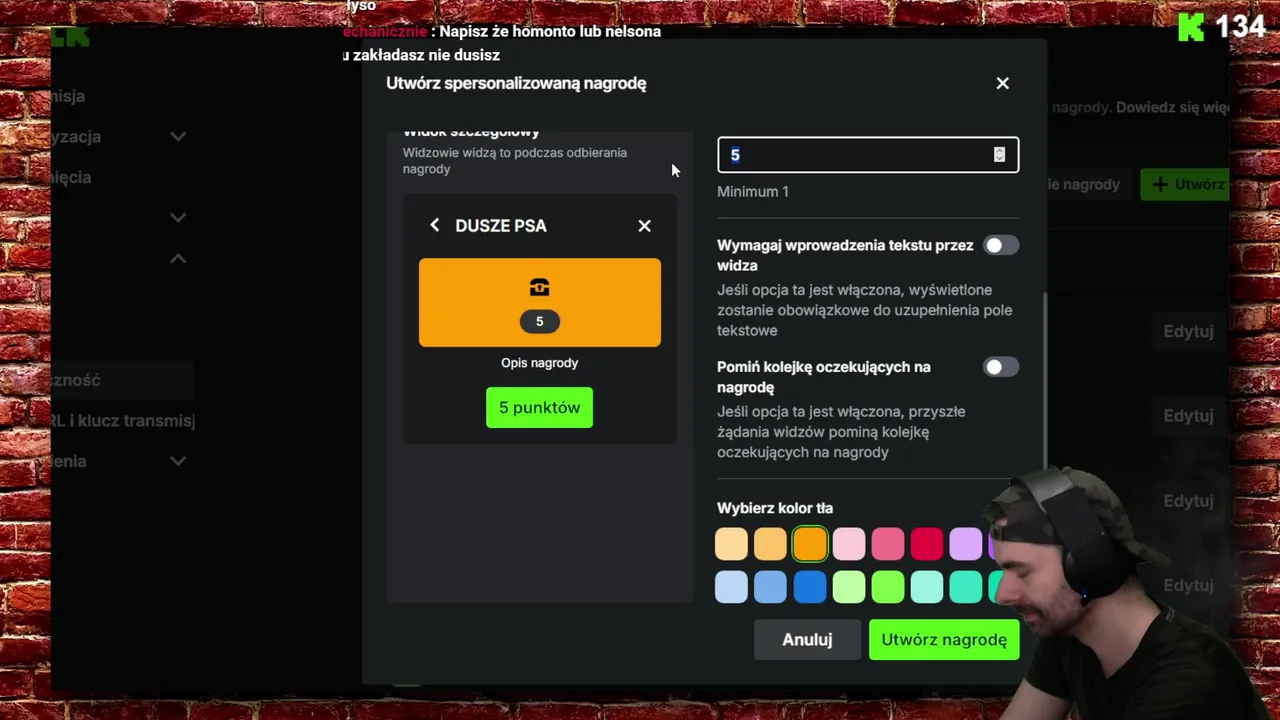Screen dimensions: 1280x720
Task: Click chat message 'Napisz że homonto lub nelsona'
Action: tap(550, 31)
